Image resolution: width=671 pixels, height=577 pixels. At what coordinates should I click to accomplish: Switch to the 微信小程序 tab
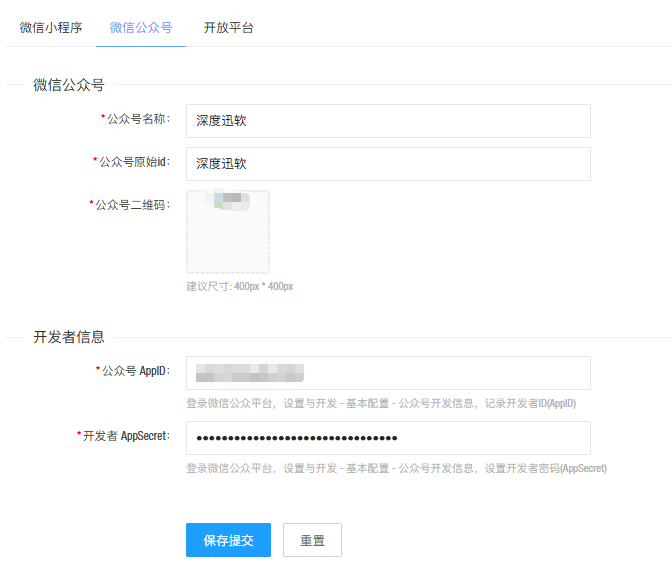pos(50,27)
